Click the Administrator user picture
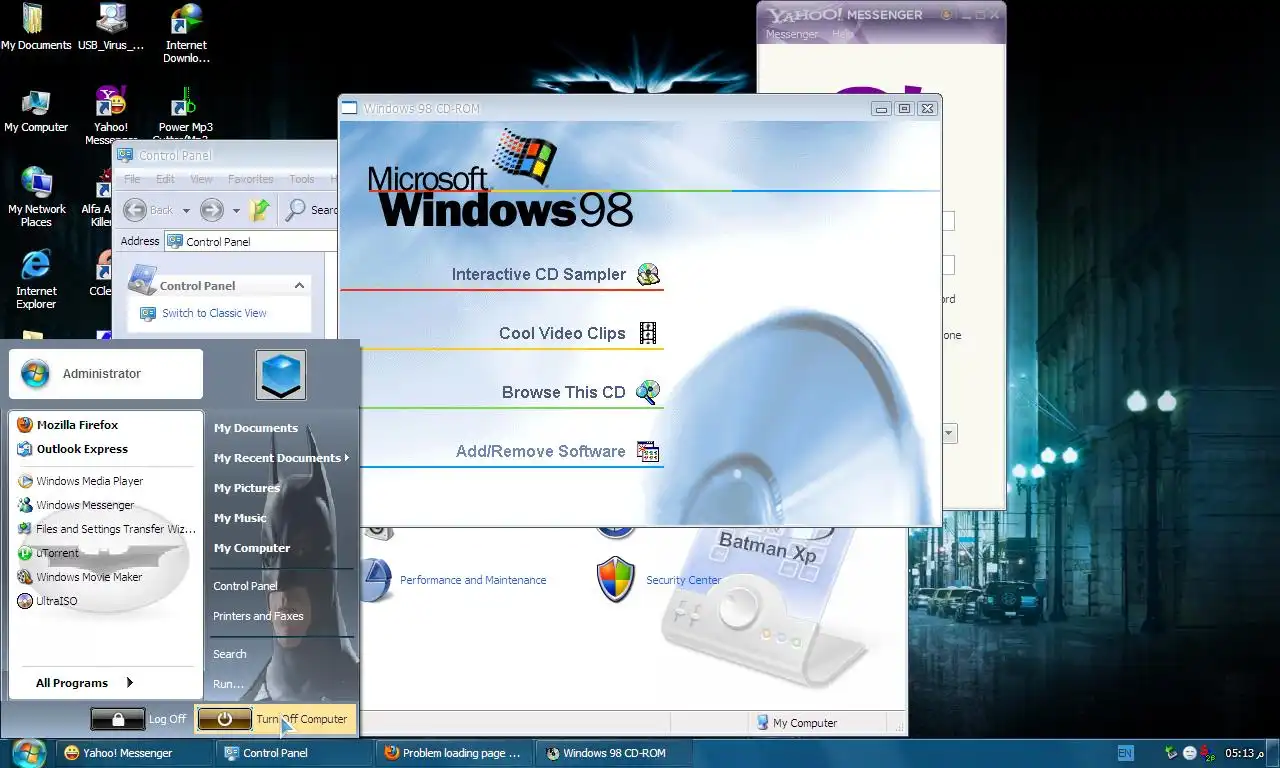This screenshot has height=768, width=1280. pyautogui.click(x=35, y=374)
